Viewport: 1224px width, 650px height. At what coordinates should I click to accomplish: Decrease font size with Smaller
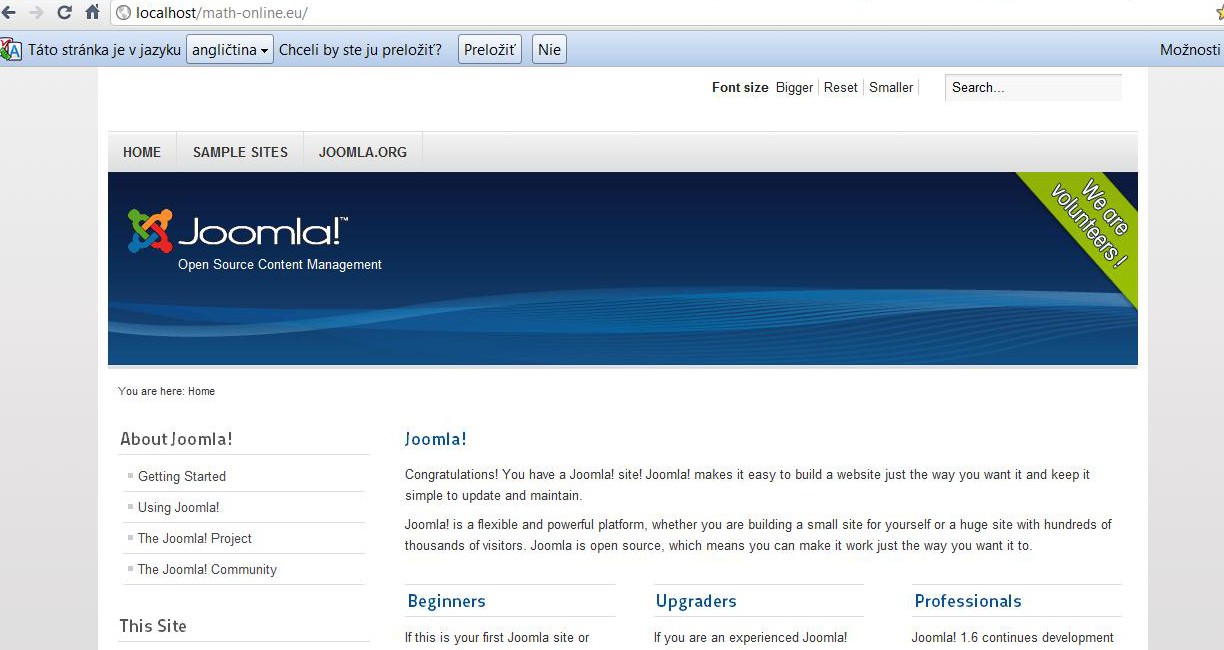(891, 88)
